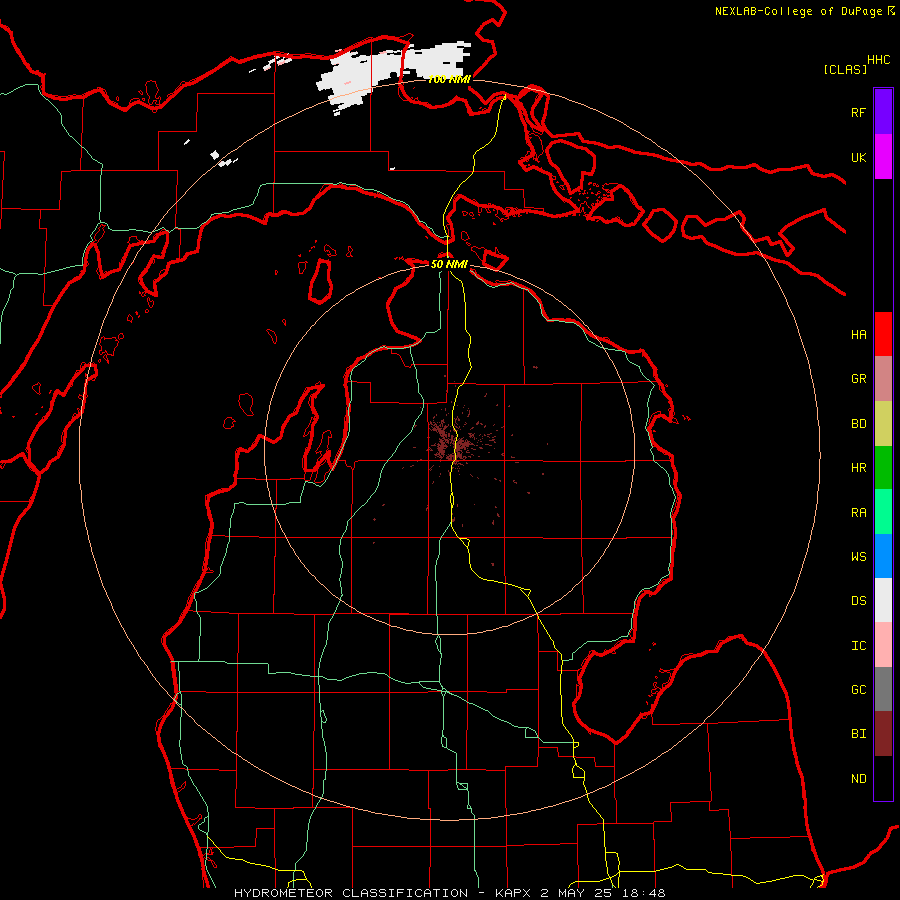Click the UK magenta legend swatch
This screenshot has height=900, width=900.
click(x=883, y=157)
